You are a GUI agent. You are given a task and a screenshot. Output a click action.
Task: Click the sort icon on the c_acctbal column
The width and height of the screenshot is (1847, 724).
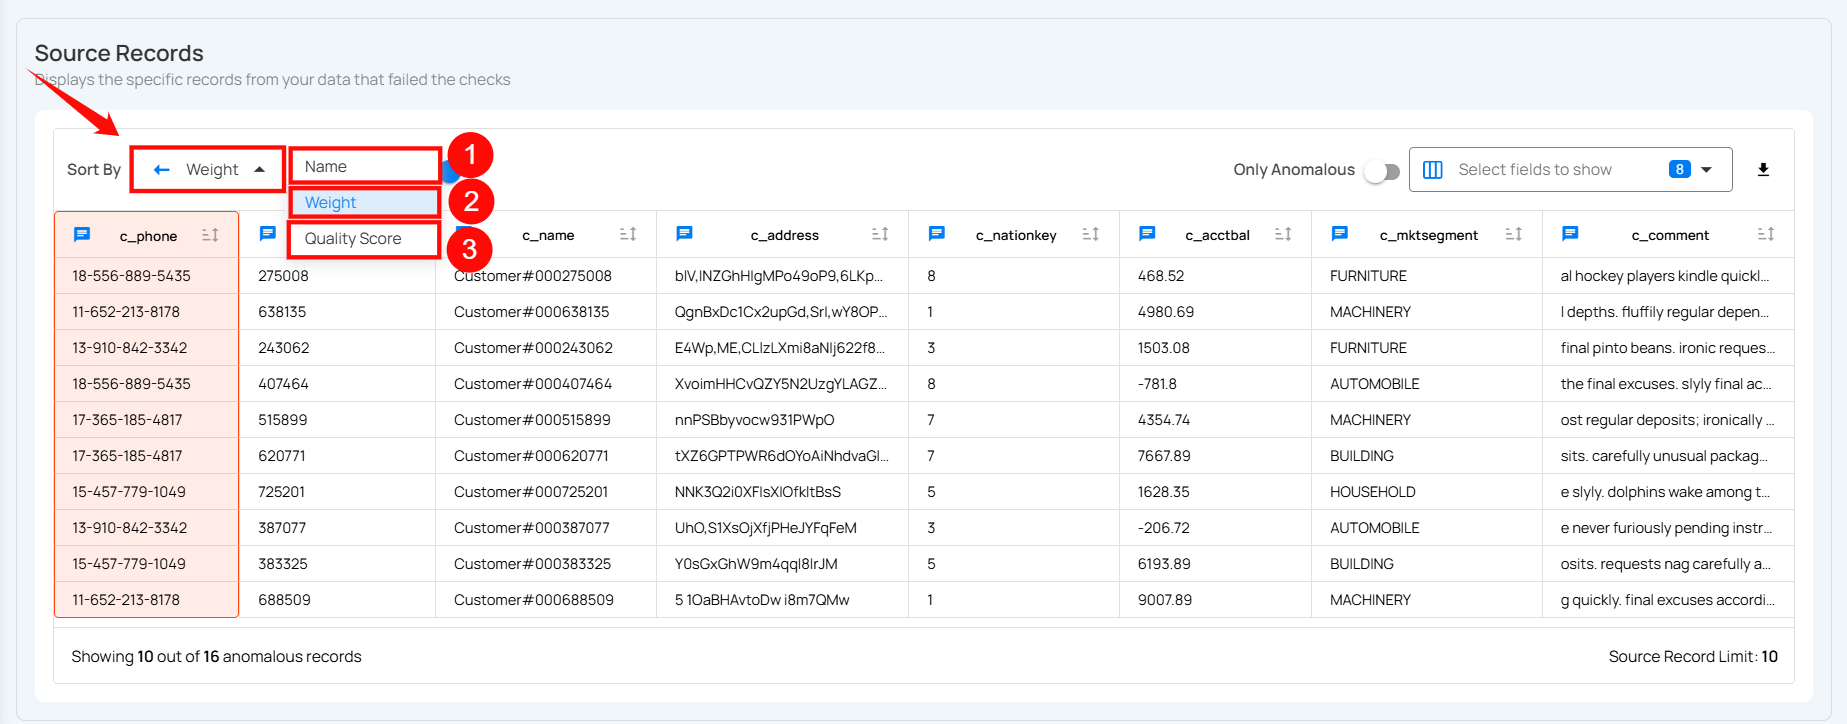(x=1283, y=234)
